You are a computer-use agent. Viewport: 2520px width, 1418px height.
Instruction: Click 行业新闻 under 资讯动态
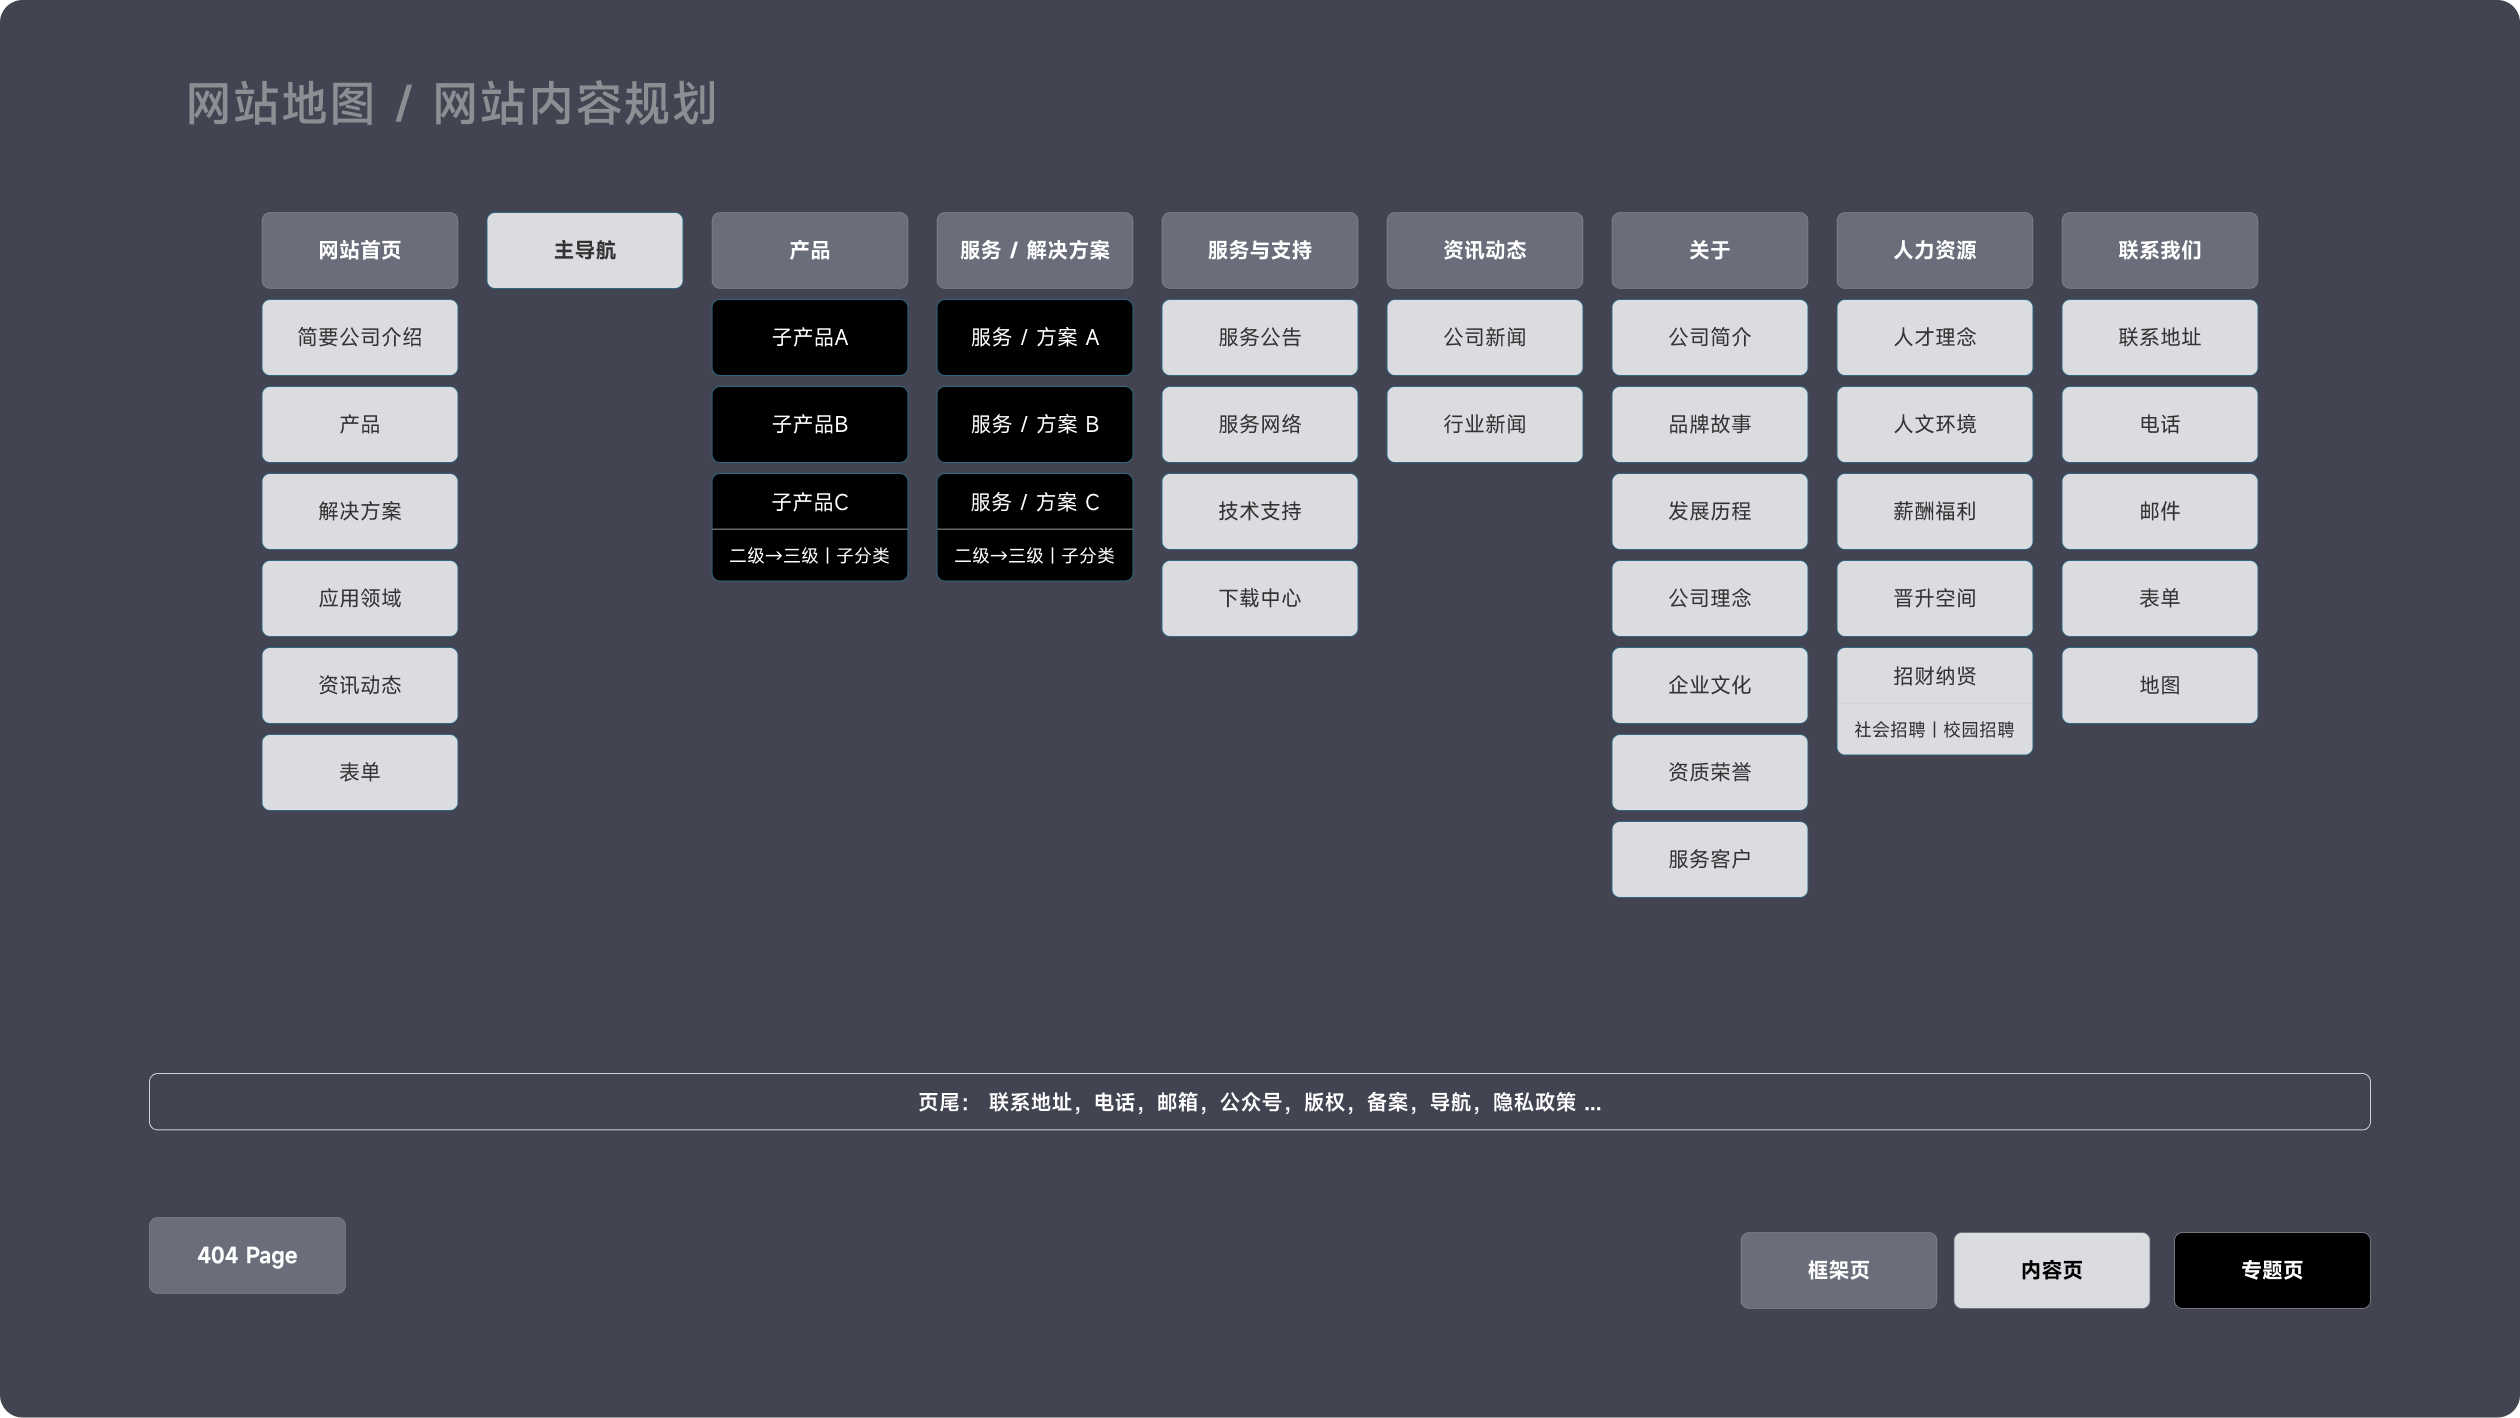click(x=1484, y=424)
